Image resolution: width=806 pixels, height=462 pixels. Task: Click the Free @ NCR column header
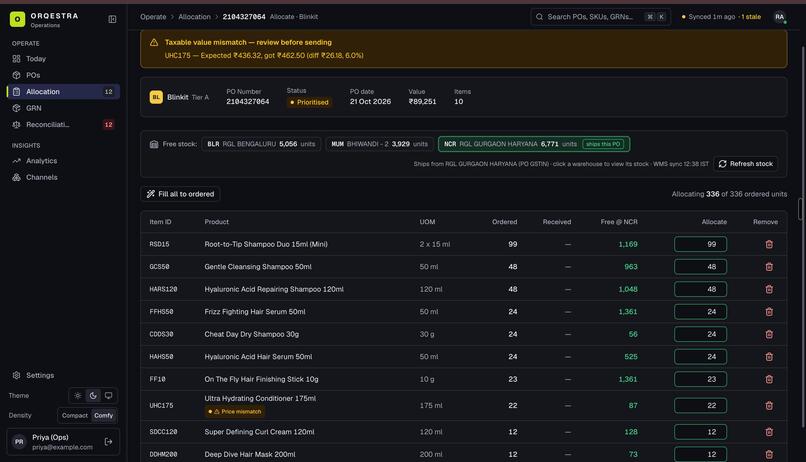point(619,222)
